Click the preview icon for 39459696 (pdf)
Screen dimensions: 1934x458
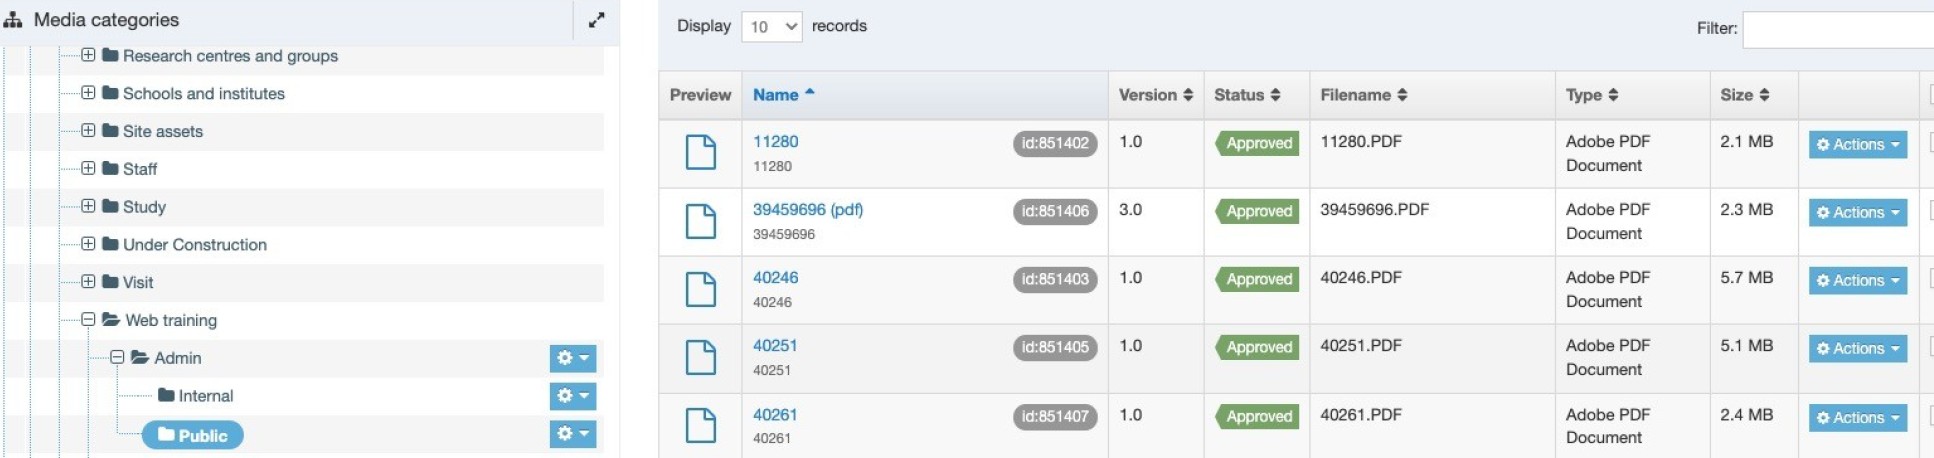pos(700,221)
